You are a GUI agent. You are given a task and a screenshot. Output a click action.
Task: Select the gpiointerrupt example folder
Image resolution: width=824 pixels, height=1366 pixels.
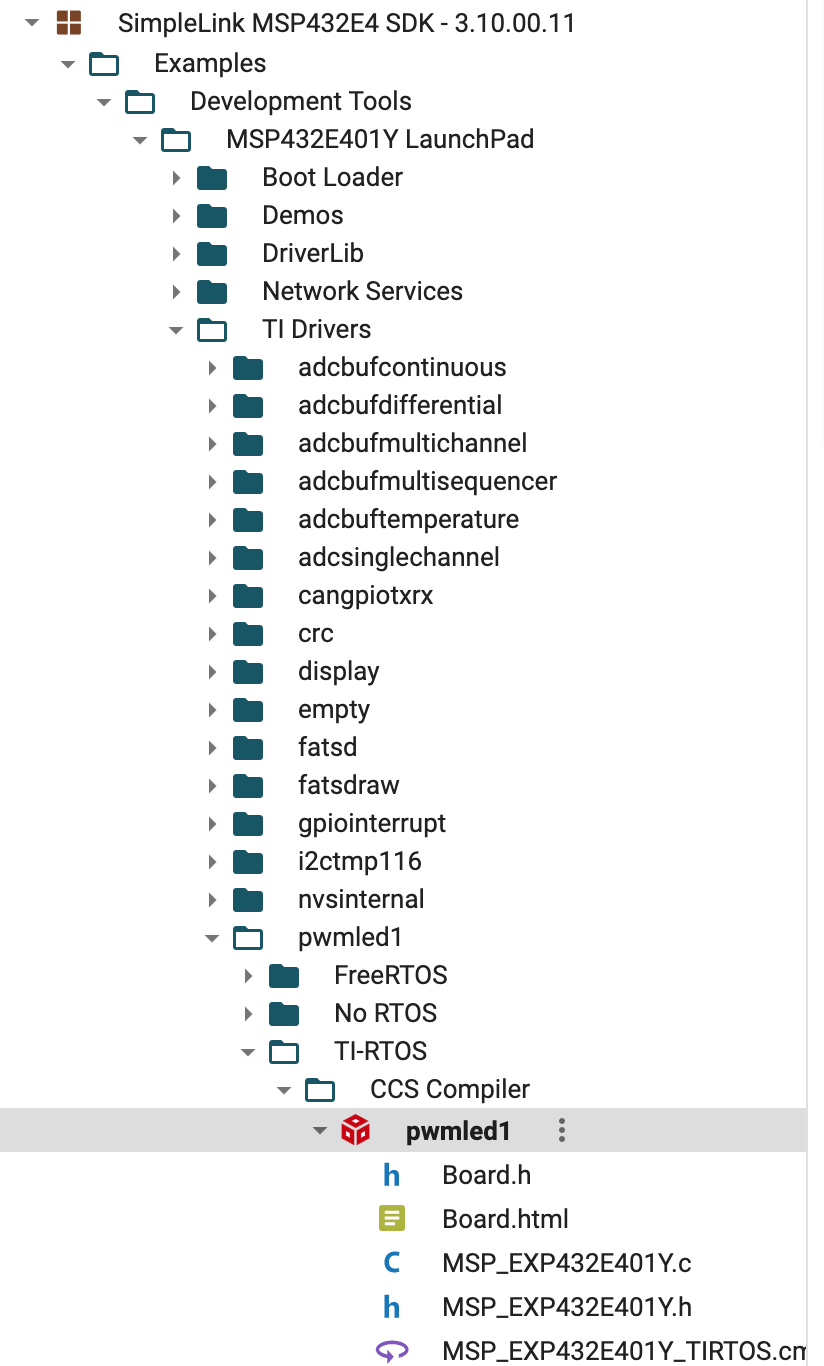(x=372, y=823)
